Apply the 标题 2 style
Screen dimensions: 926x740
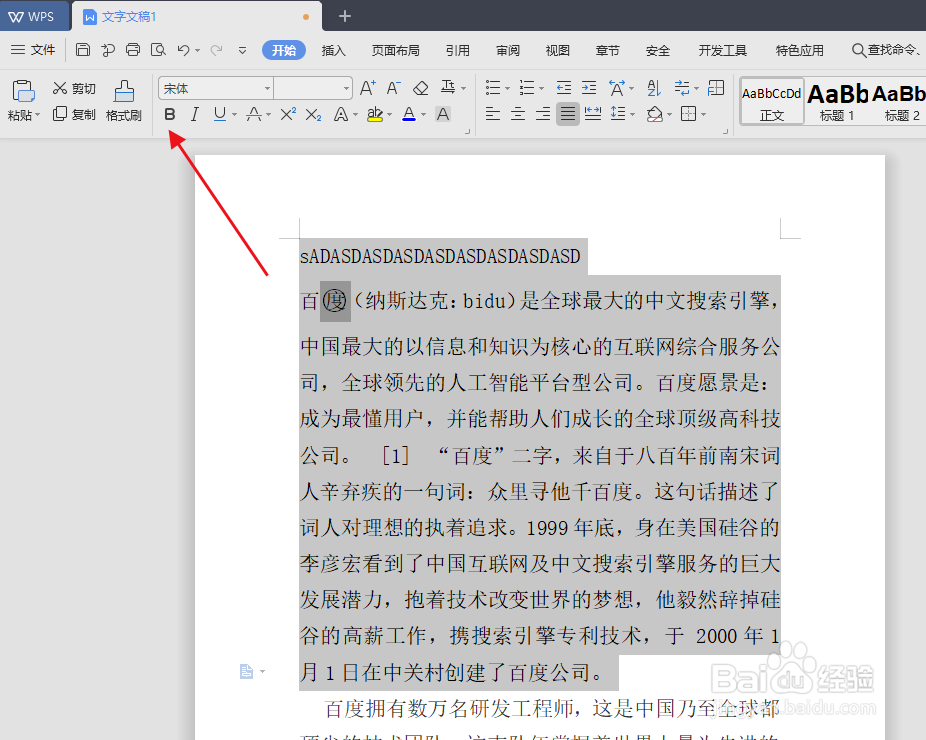(899, 102)
